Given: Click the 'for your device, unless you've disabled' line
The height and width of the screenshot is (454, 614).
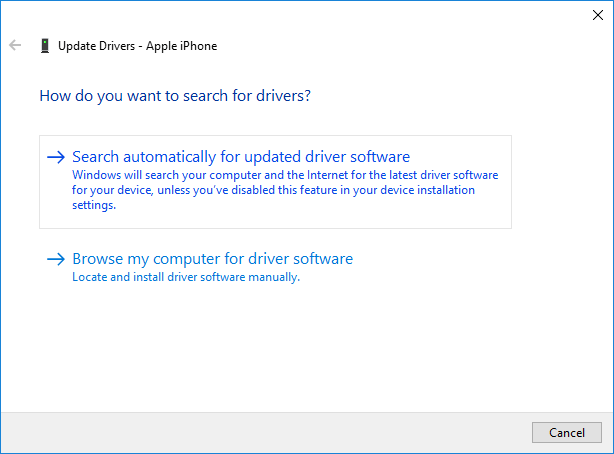Looking at the screenshot, I should coord(273,190).
